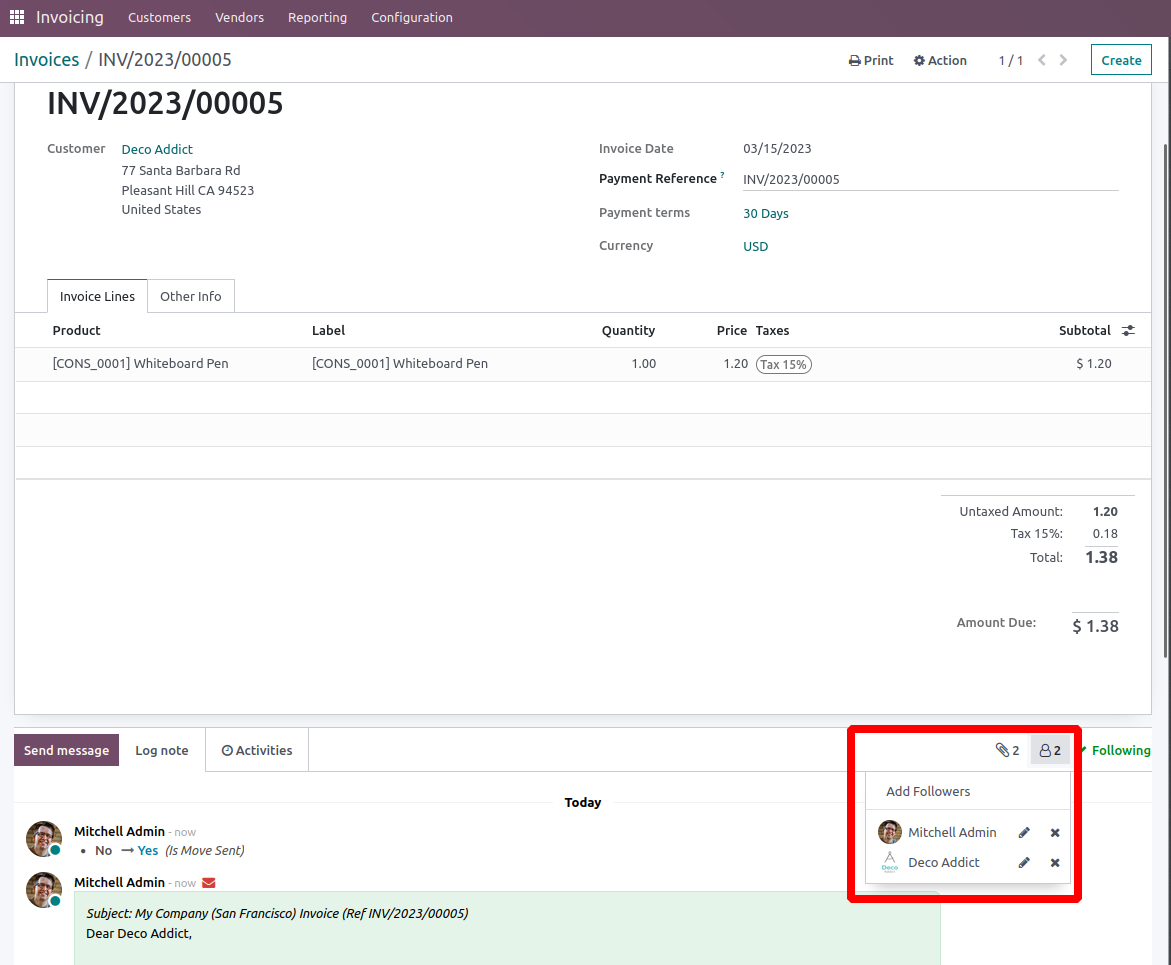Select the Whiteboard Pen label cell
This screenshot has width=1171, height=965.
pos(400,364)
